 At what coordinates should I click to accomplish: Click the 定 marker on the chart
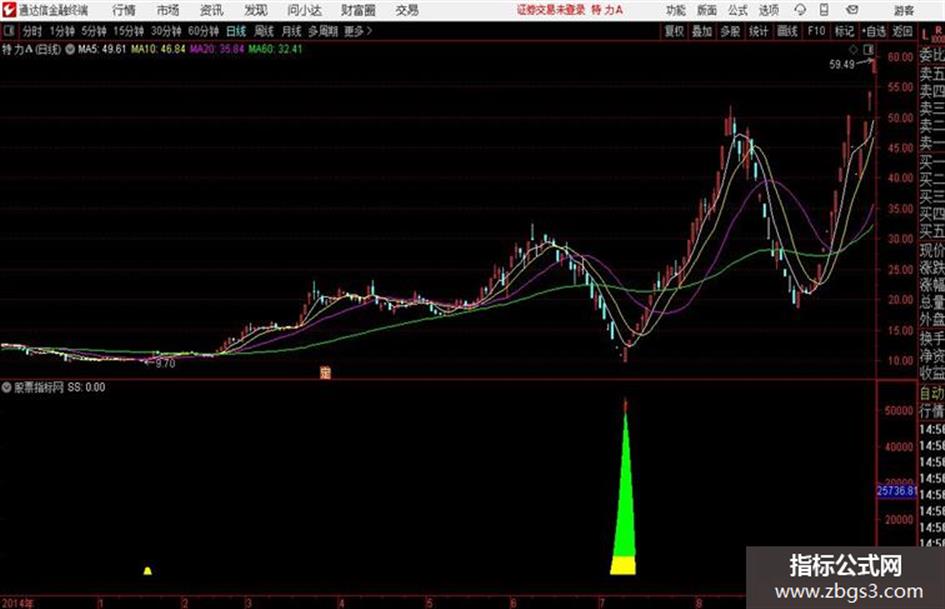tap(325, 373)
